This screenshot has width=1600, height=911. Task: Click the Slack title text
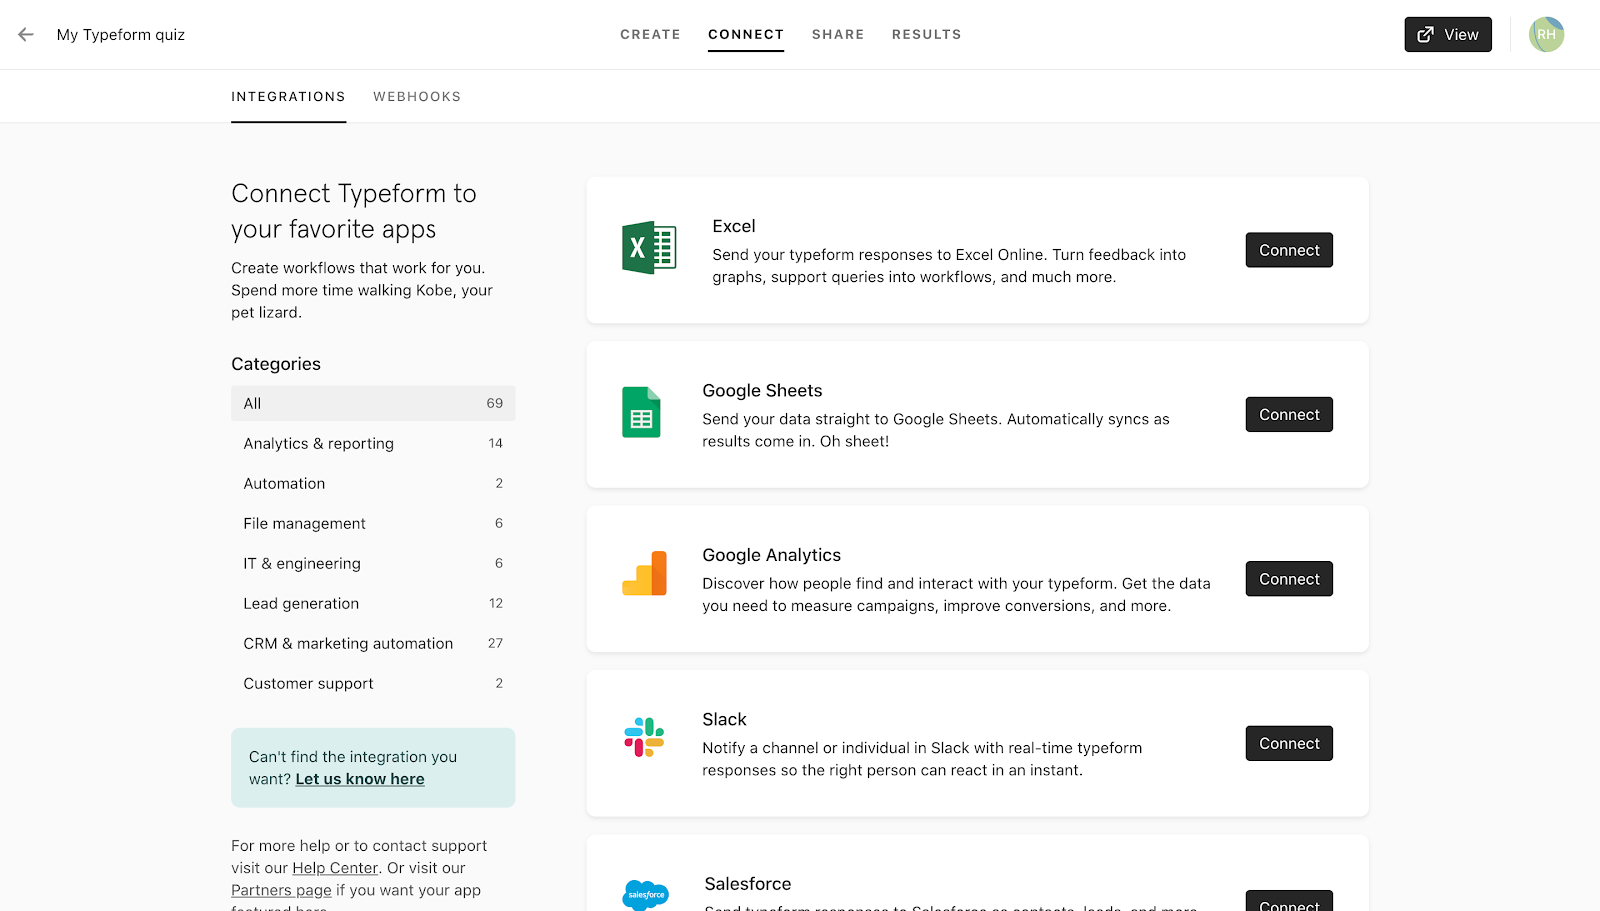[x=724, y=719]
